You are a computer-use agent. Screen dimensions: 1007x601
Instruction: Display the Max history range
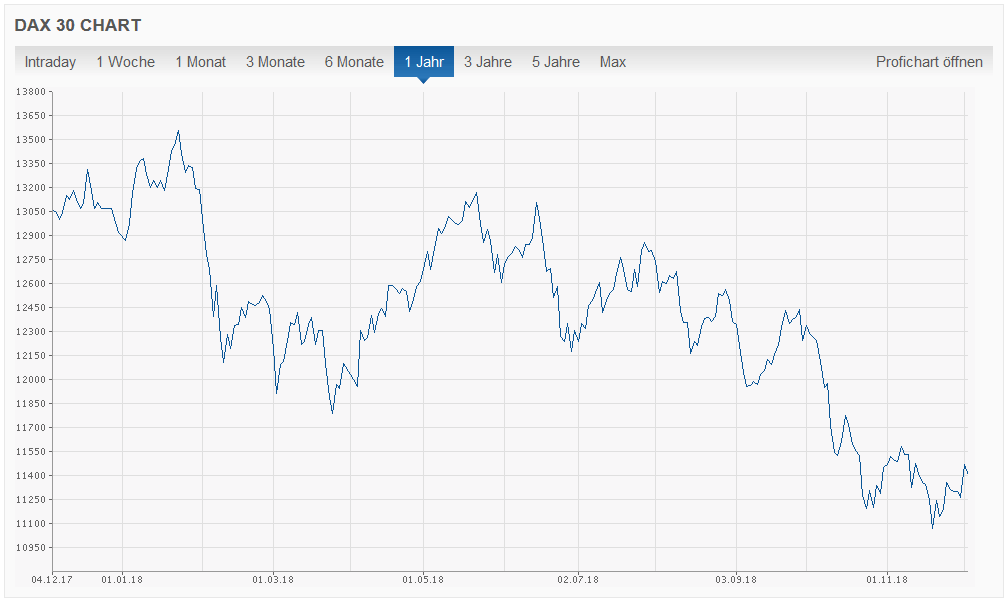click(613, 62)
